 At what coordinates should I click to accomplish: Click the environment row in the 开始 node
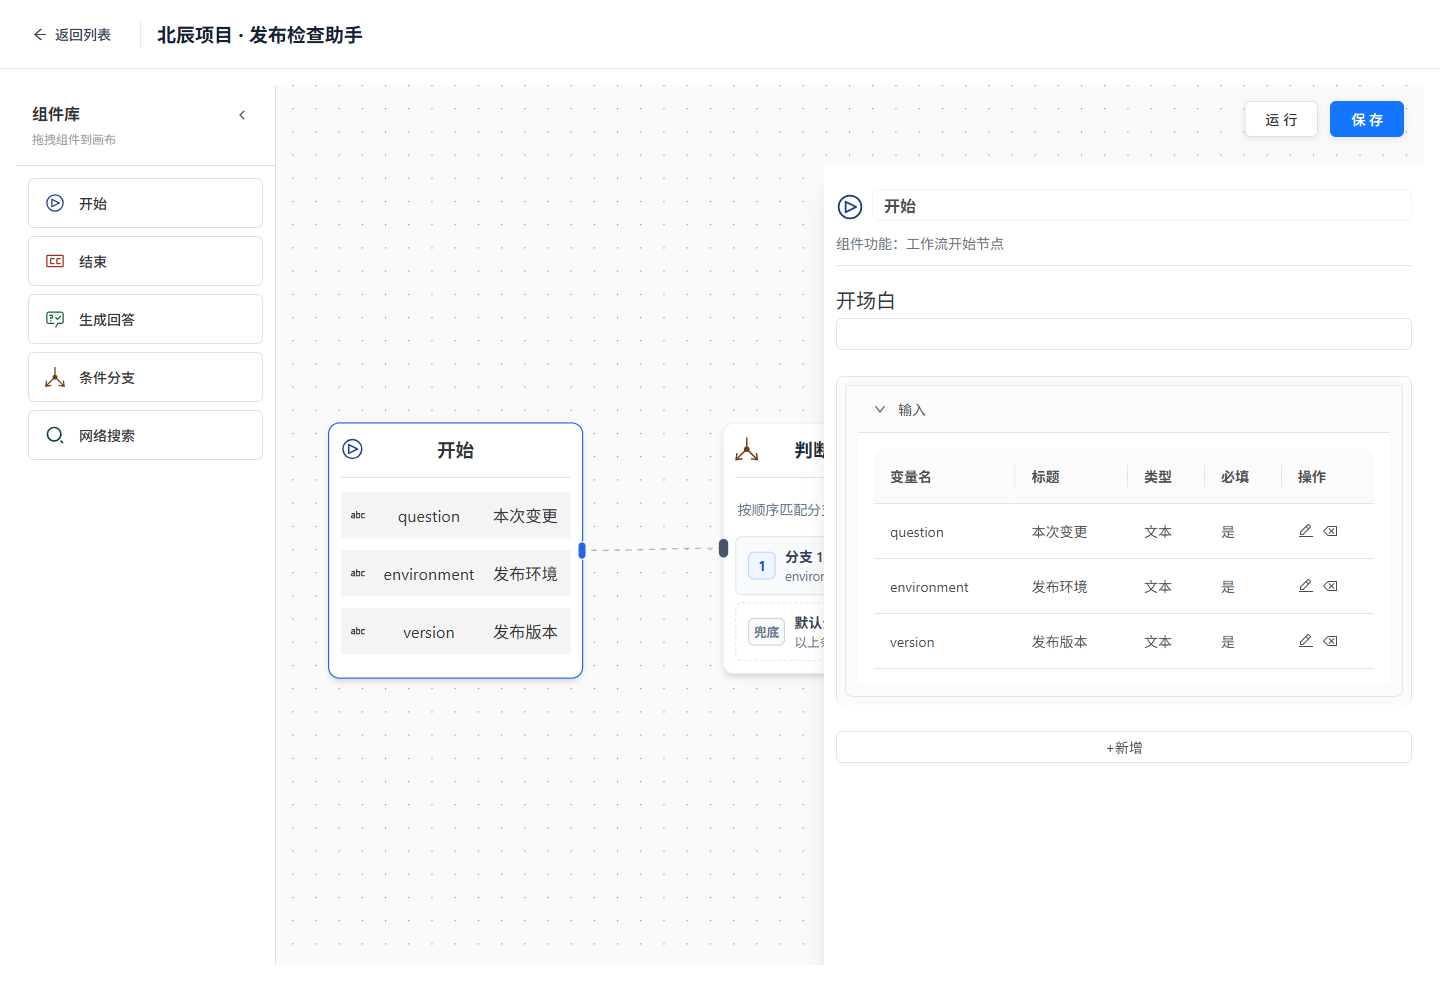coord(455,573)
